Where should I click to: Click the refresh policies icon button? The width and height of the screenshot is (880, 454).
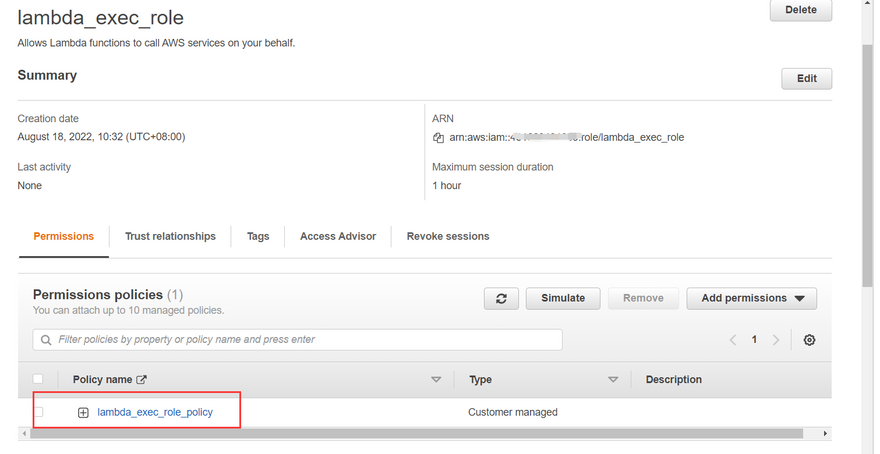(x=501, y=298)
